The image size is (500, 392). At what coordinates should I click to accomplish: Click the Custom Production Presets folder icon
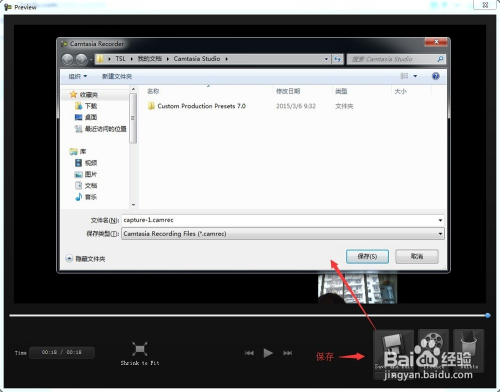[151, 106]
